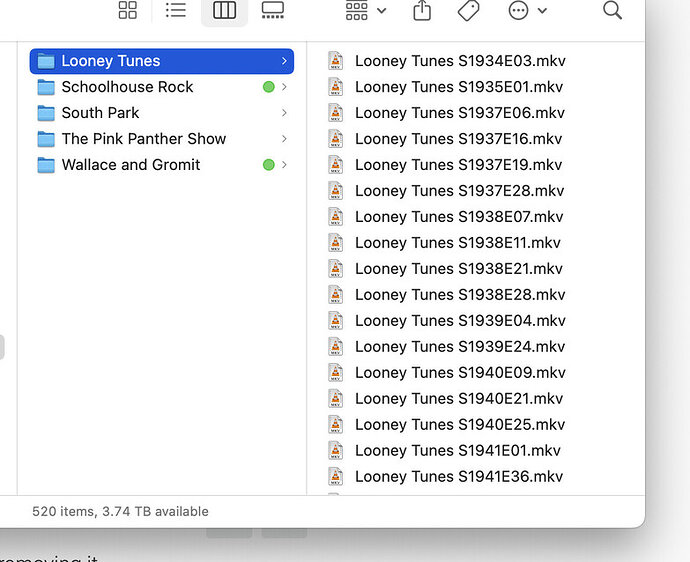This screenshot has width=690, height=562.
Task: Click the Edit Tags icon
Action: (x=468, y=11)
